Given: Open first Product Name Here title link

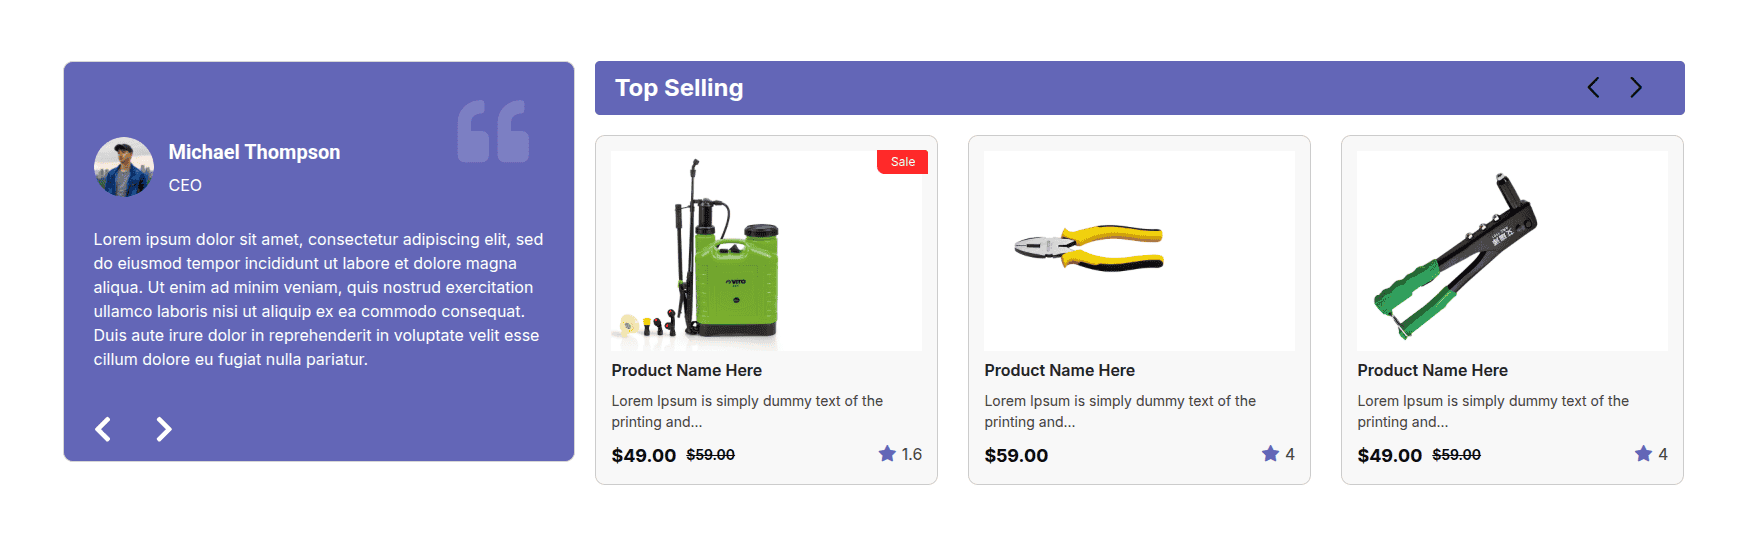Looking at the screenshot, I should 687,370.
